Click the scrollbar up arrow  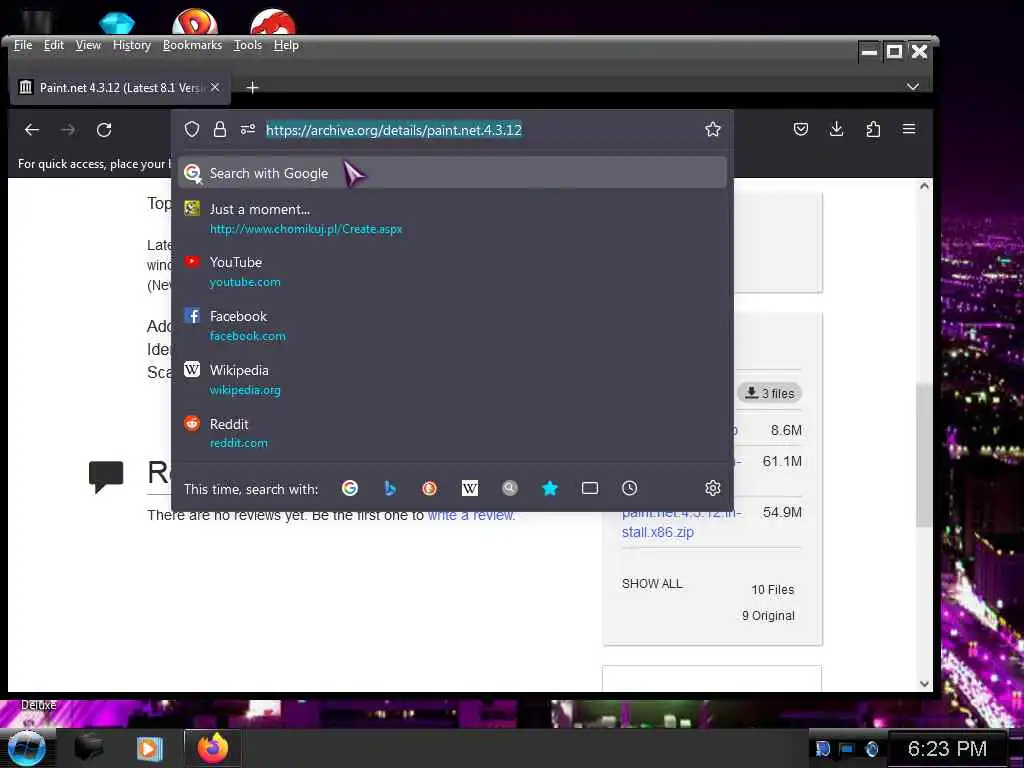pos(924,187)
